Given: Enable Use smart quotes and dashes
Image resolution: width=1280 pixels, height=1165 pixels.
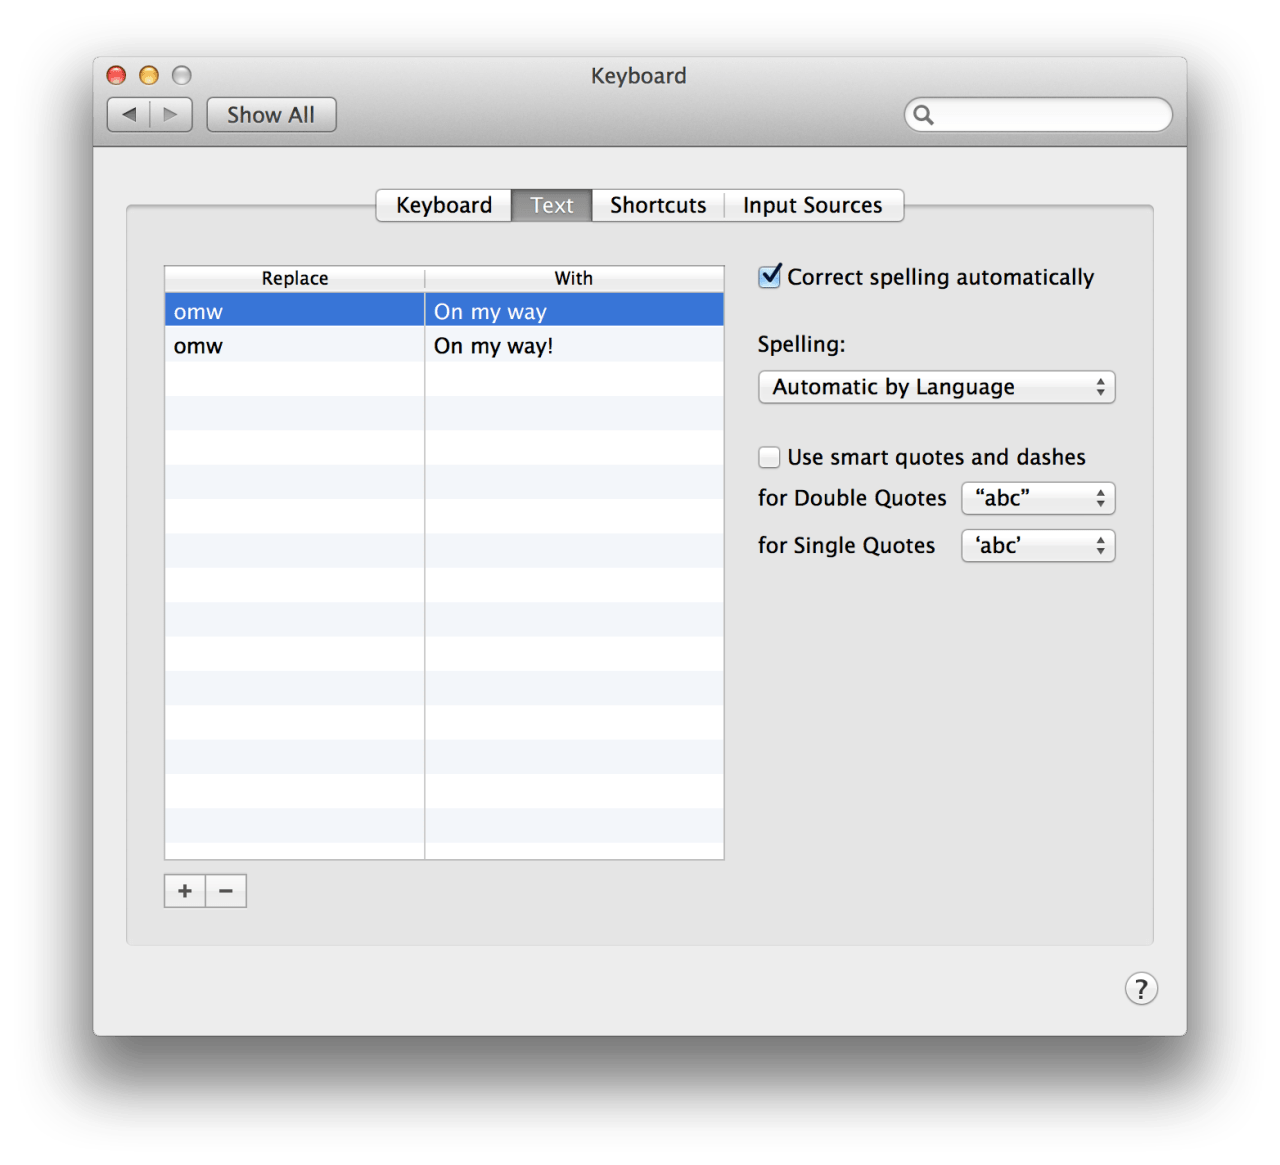Looking at the screenshot, I should coord(770,458).
